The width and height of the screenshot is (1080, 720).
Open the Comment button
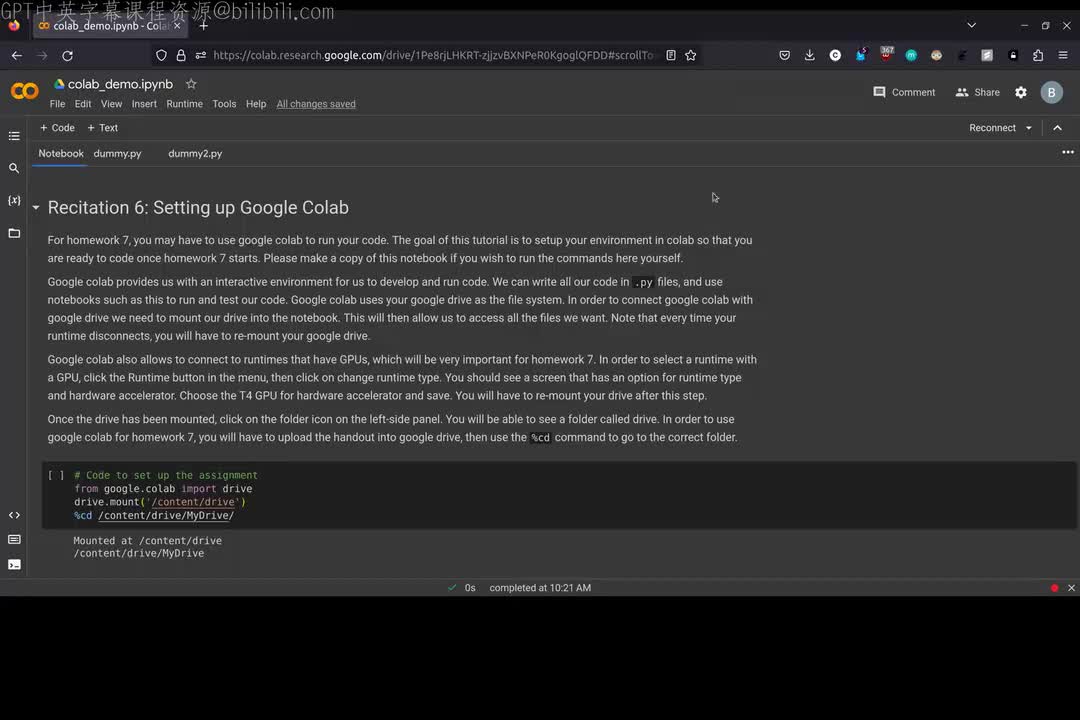[904, 92]
